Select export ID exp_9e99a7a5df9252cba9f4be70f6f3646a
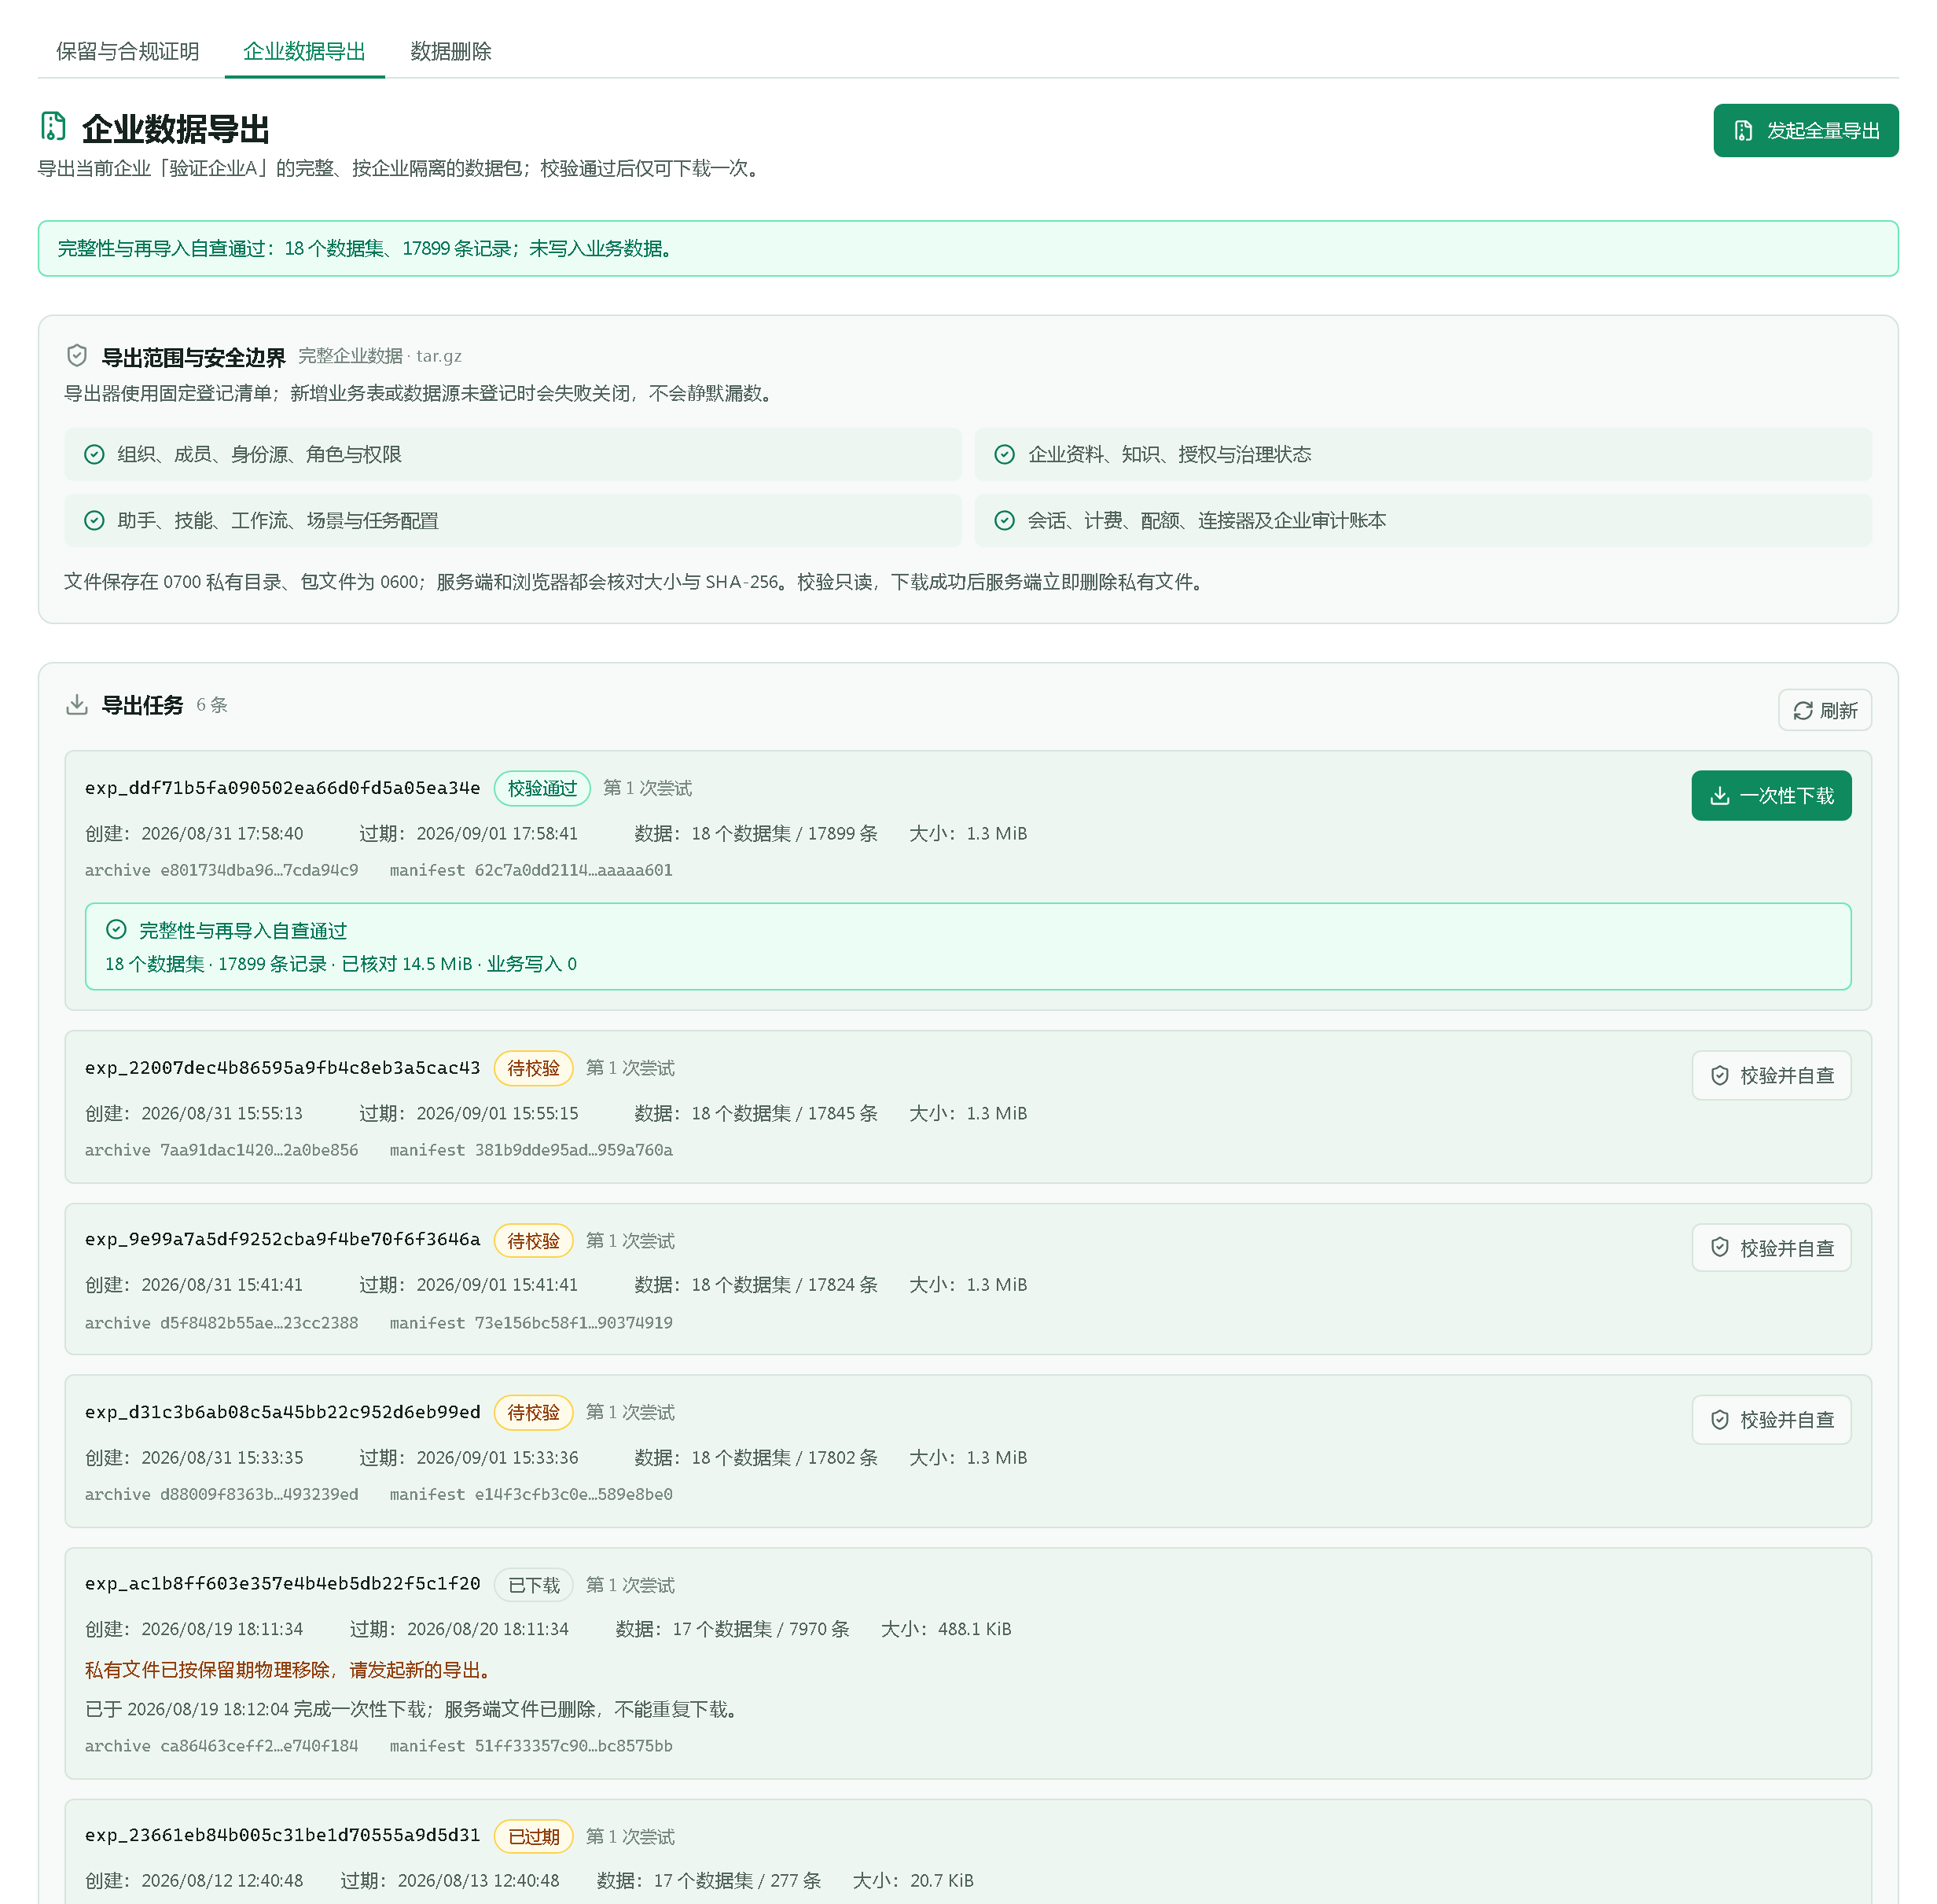Screen dimensions: 1937x1904 pos(282,1240)
